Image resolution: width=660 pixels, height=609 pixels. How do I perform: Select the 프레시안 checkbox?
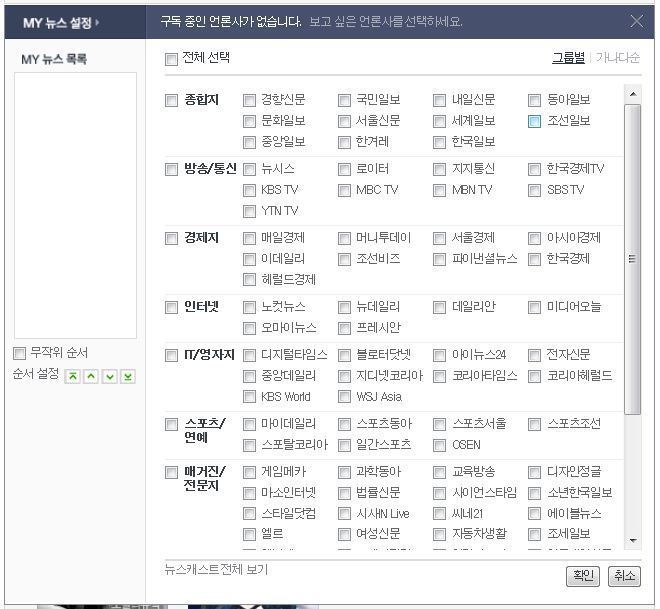coord(345,329)
